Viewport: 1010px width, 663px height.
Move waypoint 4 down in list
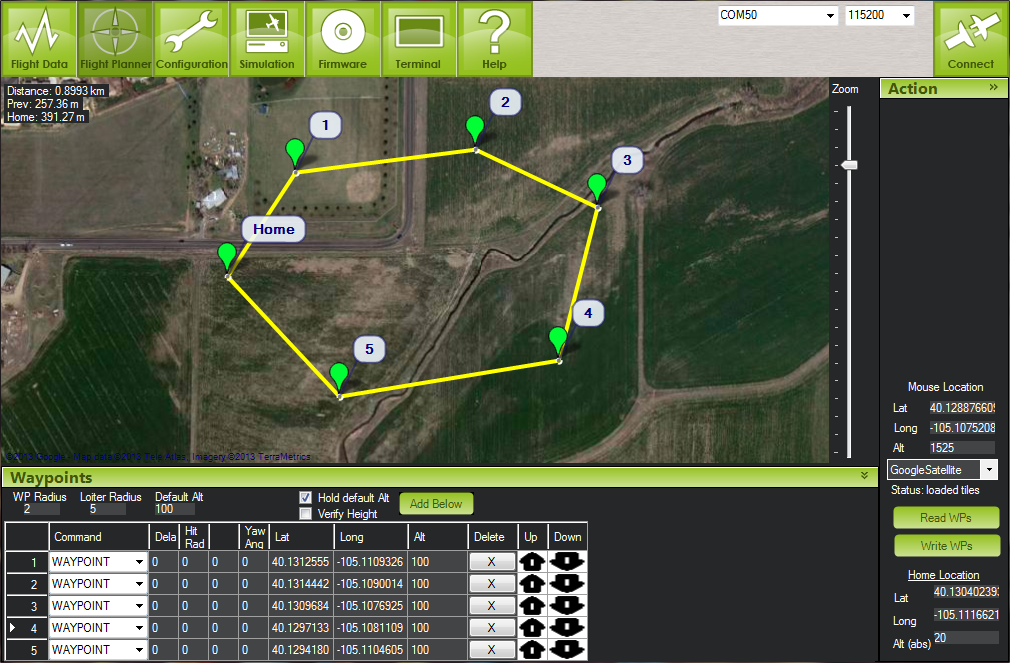567,628
